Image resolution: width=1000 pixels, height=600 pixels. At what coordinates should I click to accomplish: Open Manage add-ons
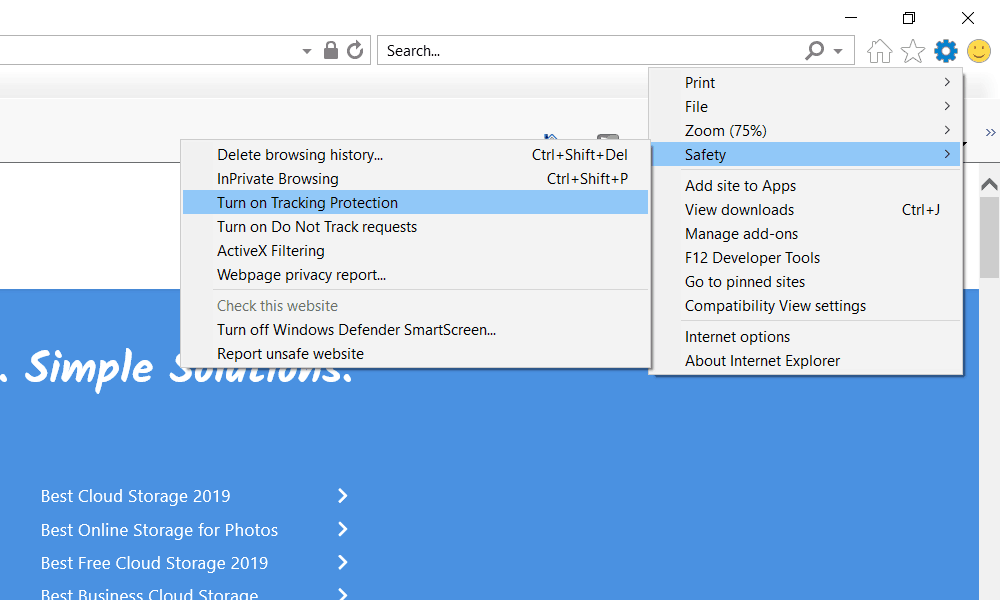806,234
